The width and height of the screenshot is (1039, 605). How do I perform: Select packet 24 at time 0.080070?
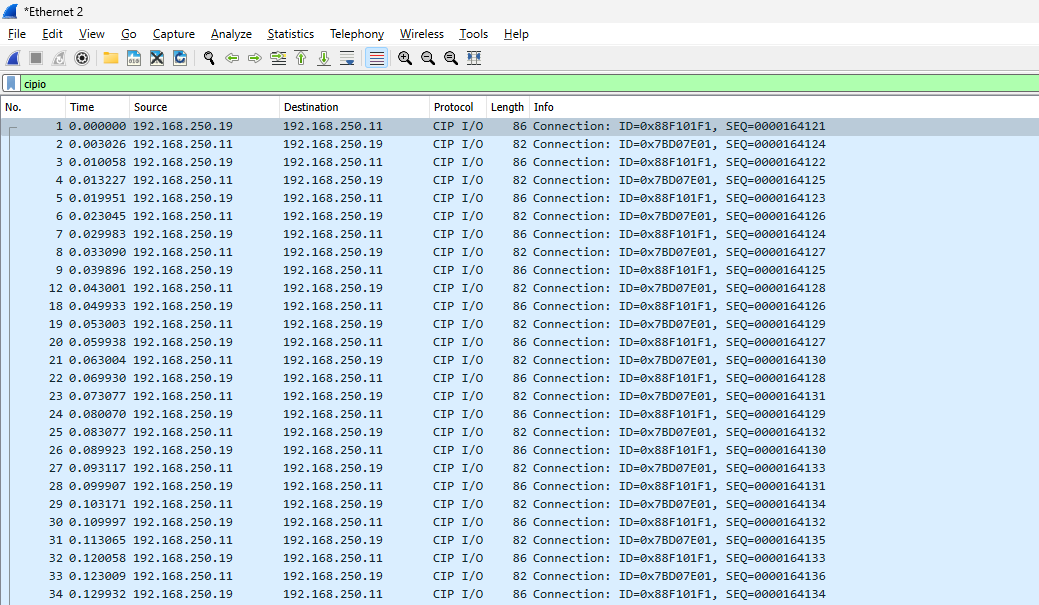[520, 414]
